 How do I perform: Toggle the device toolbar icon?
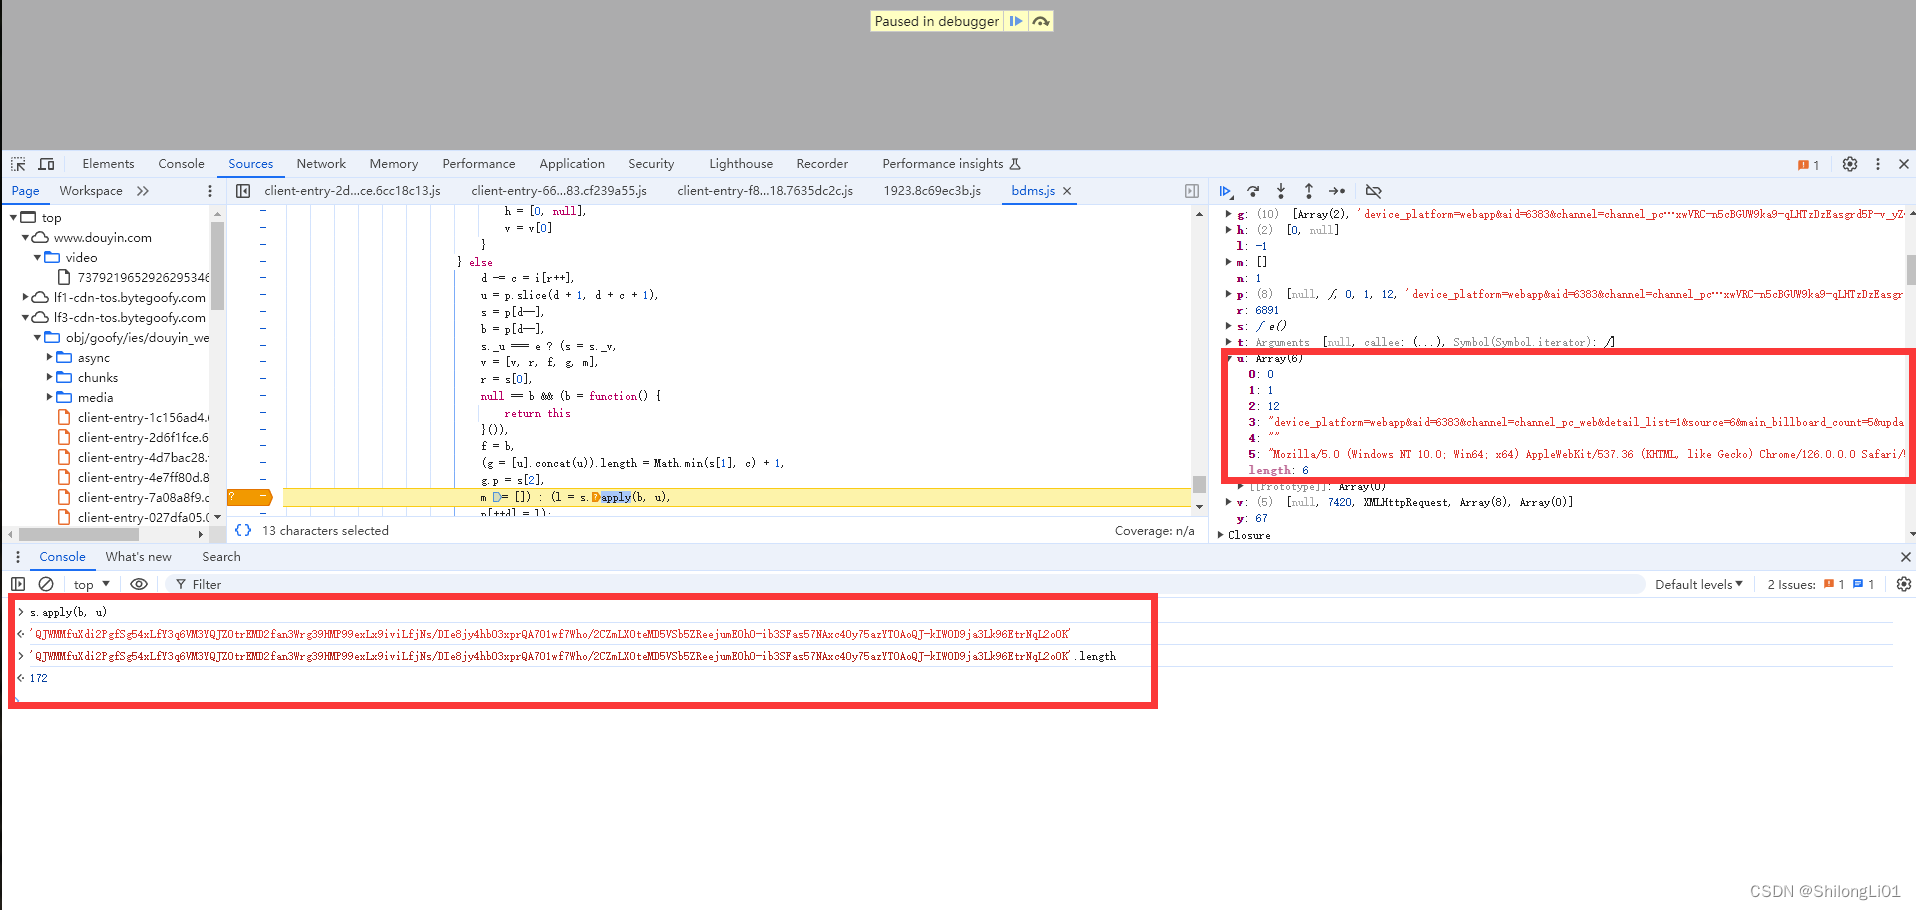tap(46, 164)
